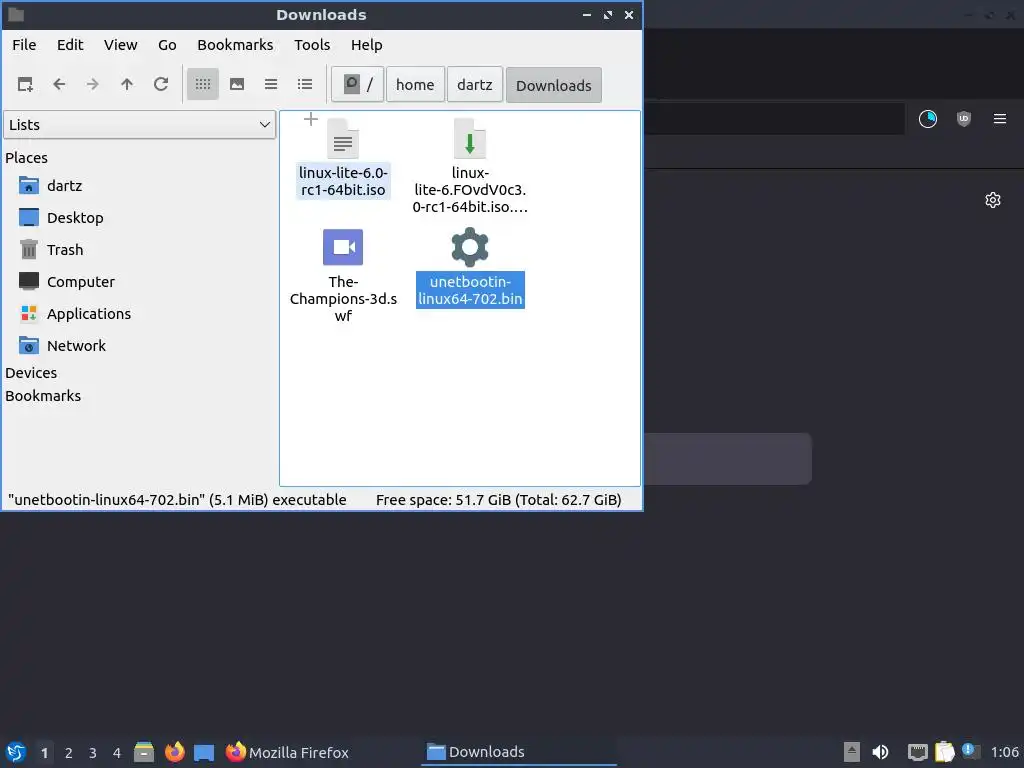Open the volume control tray icon
The image size is (1024, 768).
(880, 752)
